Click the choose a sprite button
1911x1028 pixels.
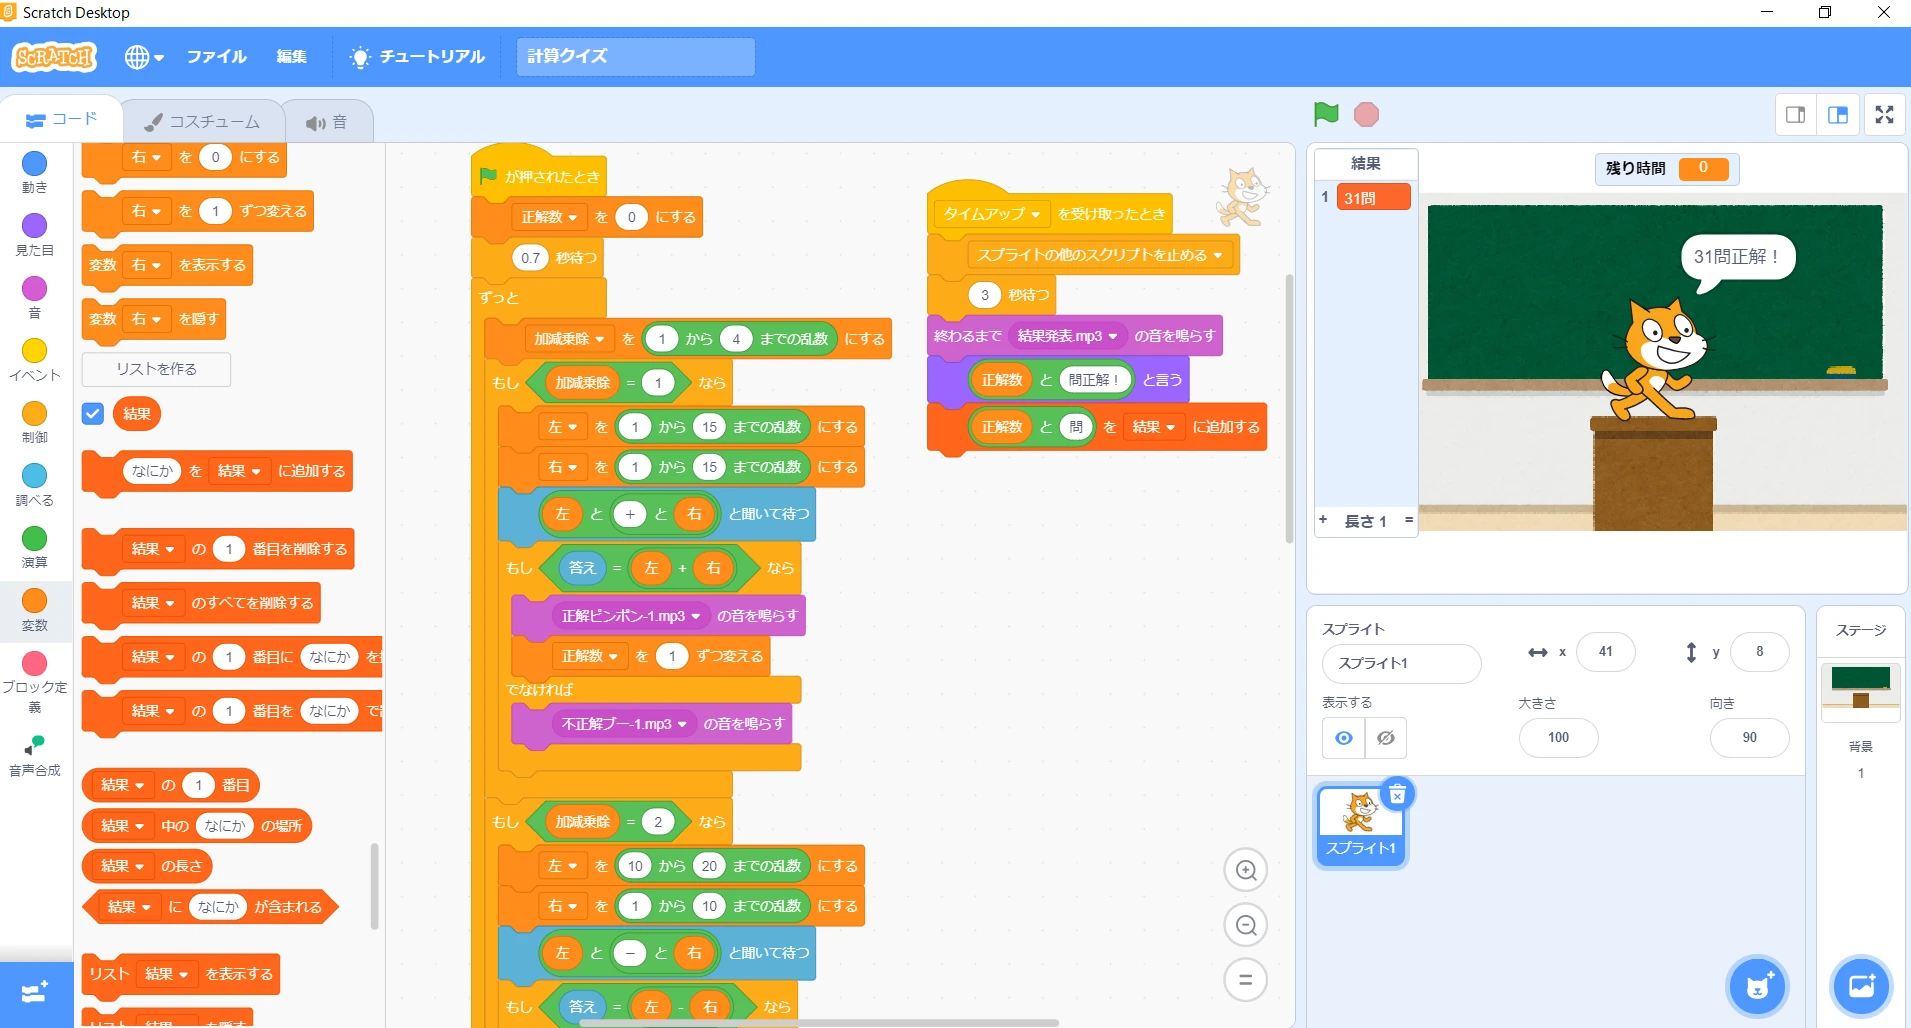coord(1758,986)
